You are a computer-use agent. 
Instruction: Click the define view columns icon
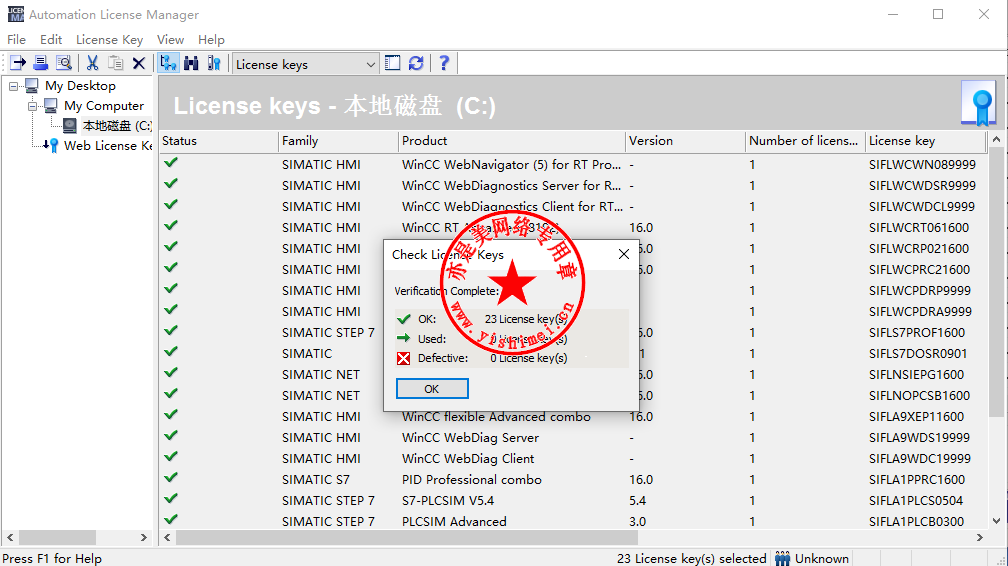pyautogui.click(x=392, y=63)
